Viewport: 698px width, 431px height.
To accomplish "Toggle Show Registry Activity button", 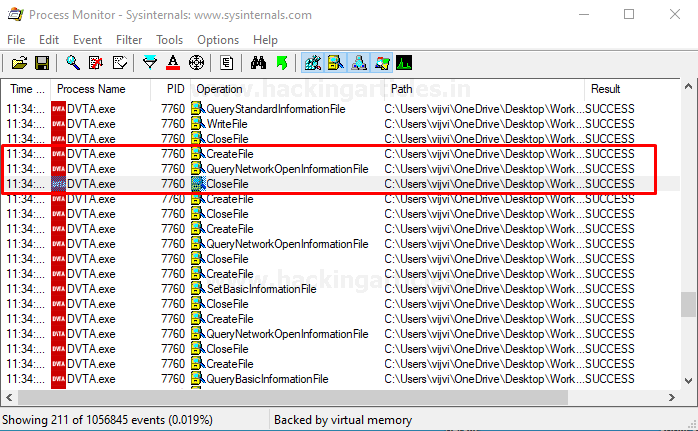I will (312, 63).
